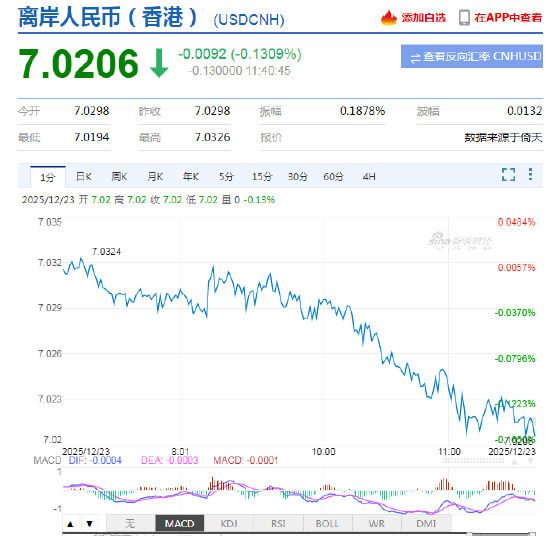Select 无 to disable indicators
Image resolution: width=550 pixels, height=536 pixels.
[130, 524]
